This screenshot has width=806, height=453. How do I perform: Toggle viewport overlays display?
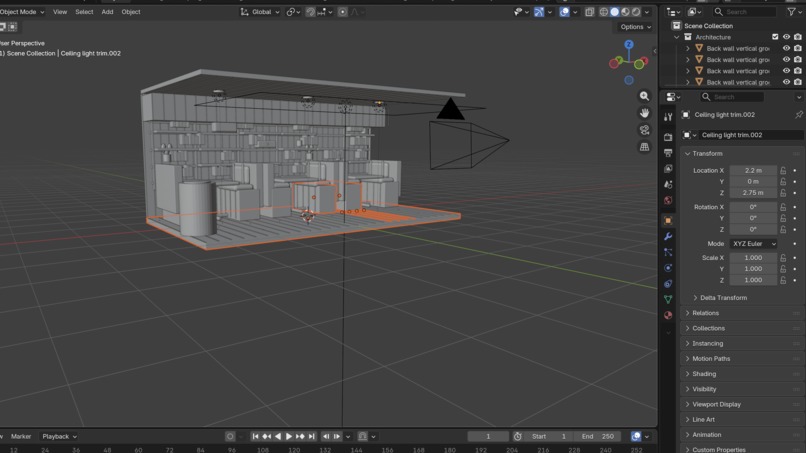click(564, 12)
